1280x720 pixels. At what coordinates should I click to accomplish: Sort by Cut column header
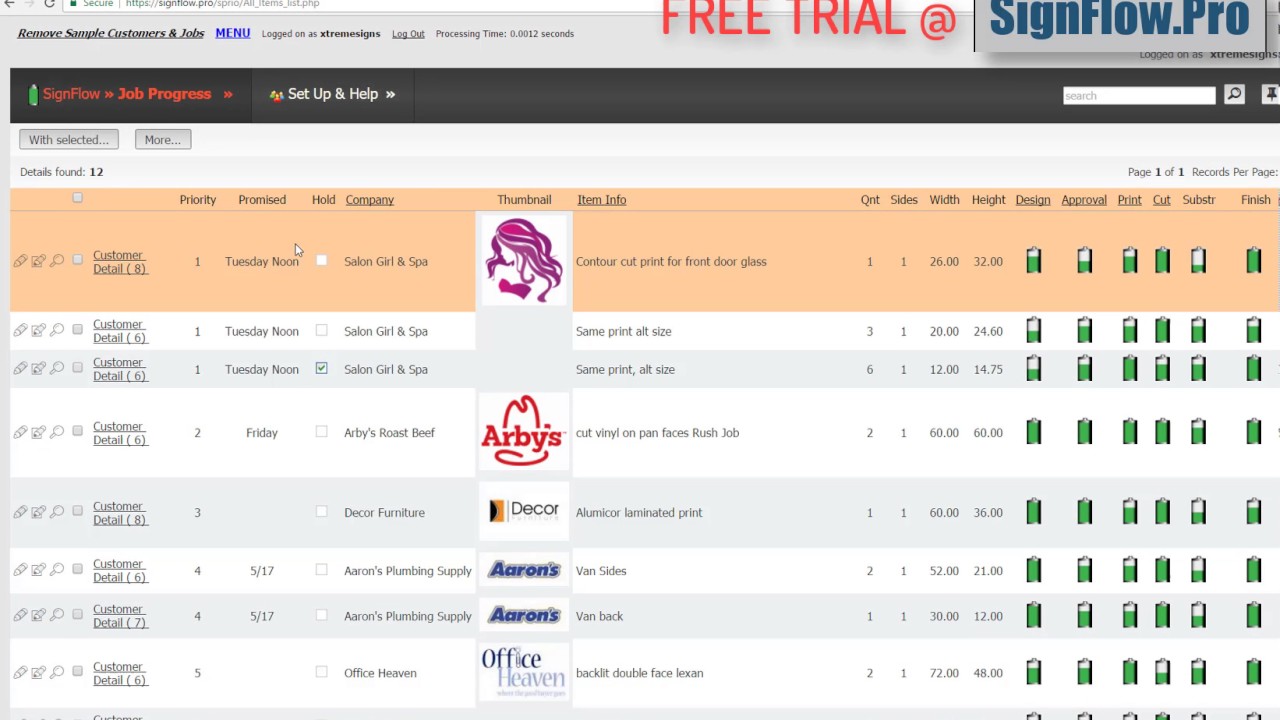pos(1161,200)
